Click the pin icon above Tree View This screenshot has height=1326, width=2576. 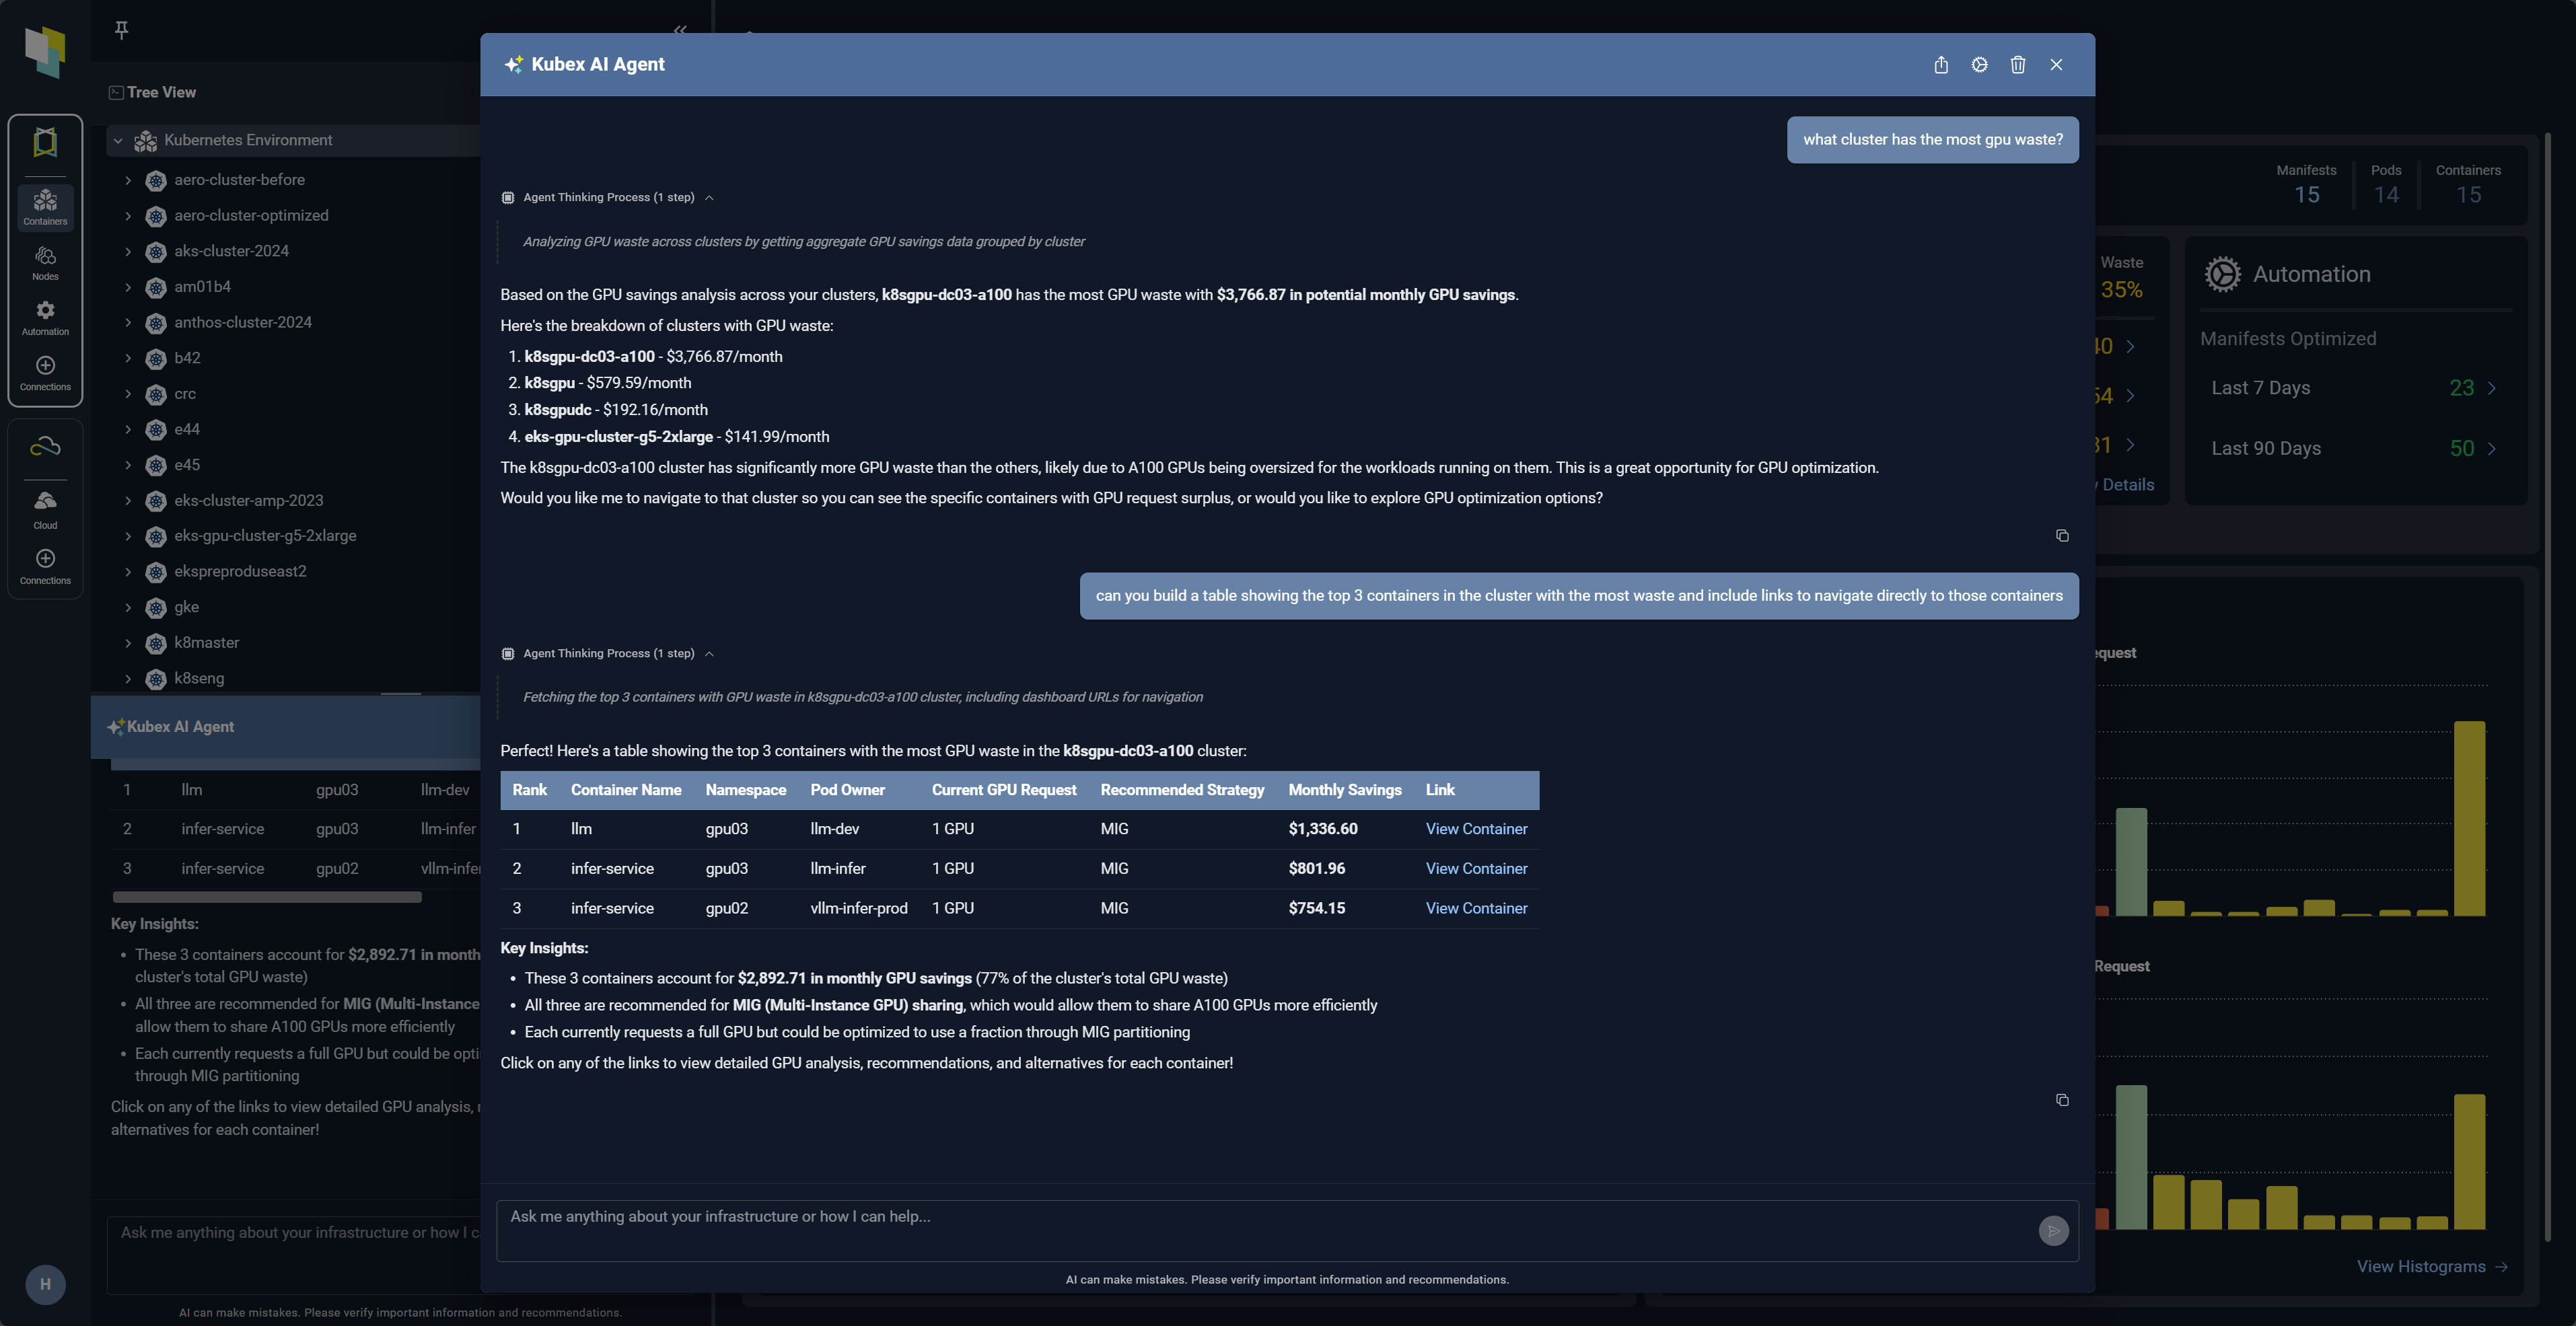(x=121, y=30)
